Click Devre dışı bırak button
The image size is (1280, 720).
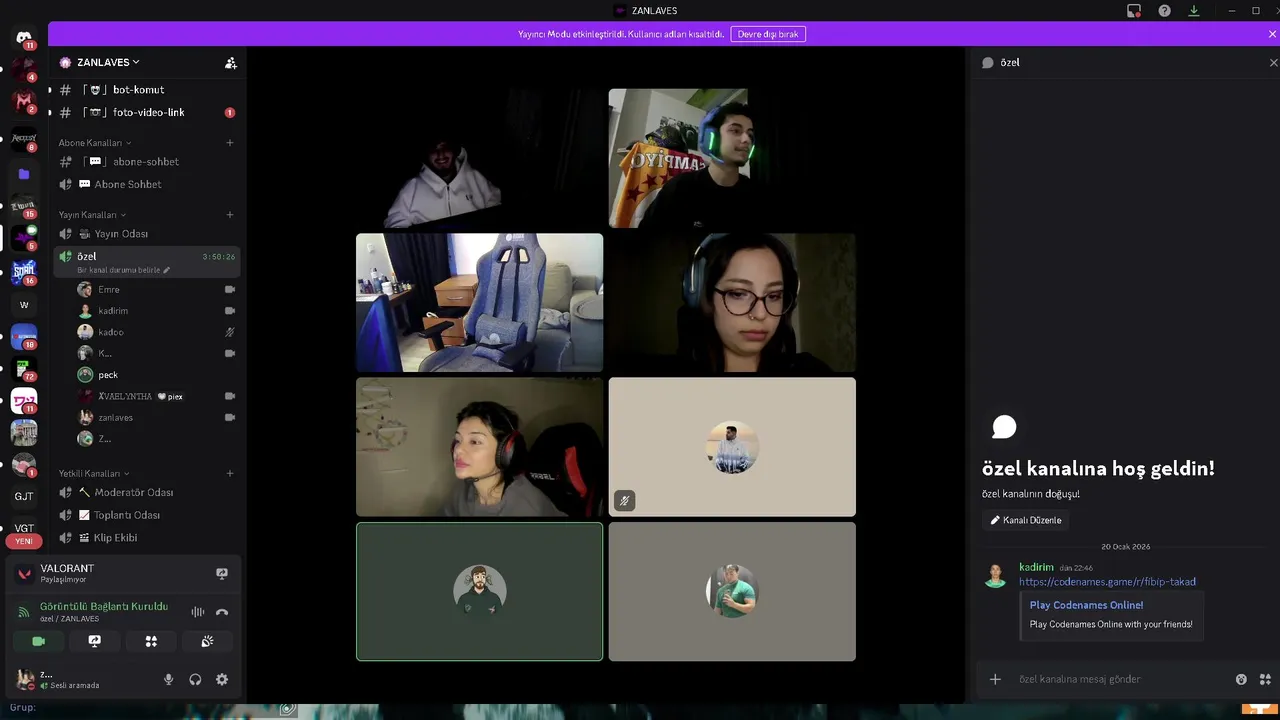[x=768, y=34]
